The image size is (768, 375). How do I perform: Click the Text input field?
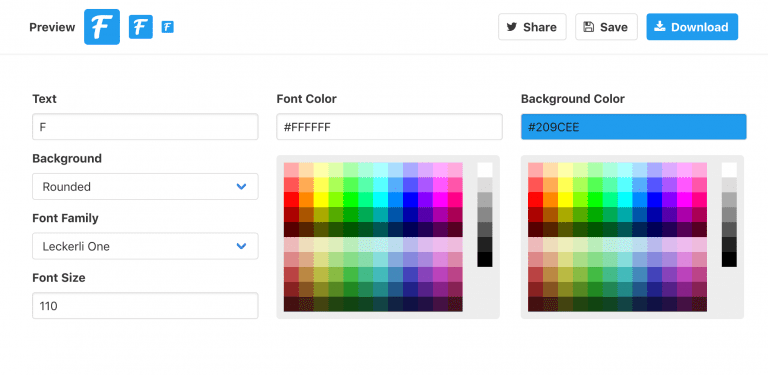pos(145,127)
